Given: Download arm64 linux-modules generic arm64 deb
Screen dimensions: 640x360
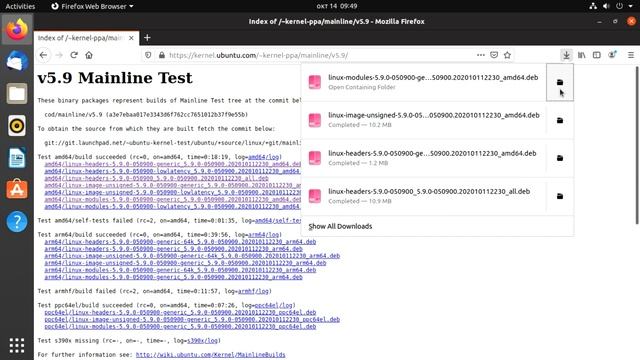Looking at the screenshot, I should [173, 277].
